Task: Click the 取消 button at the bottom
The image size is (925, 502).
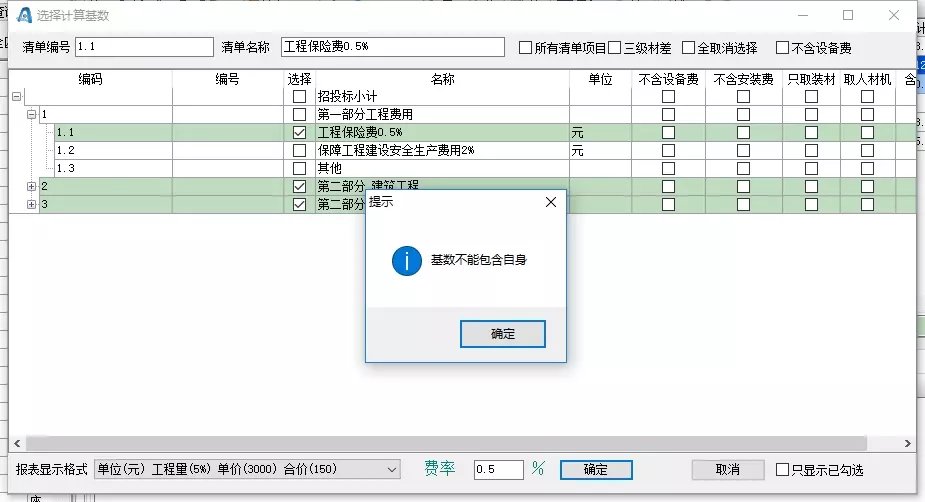Action: pos(727,470)
